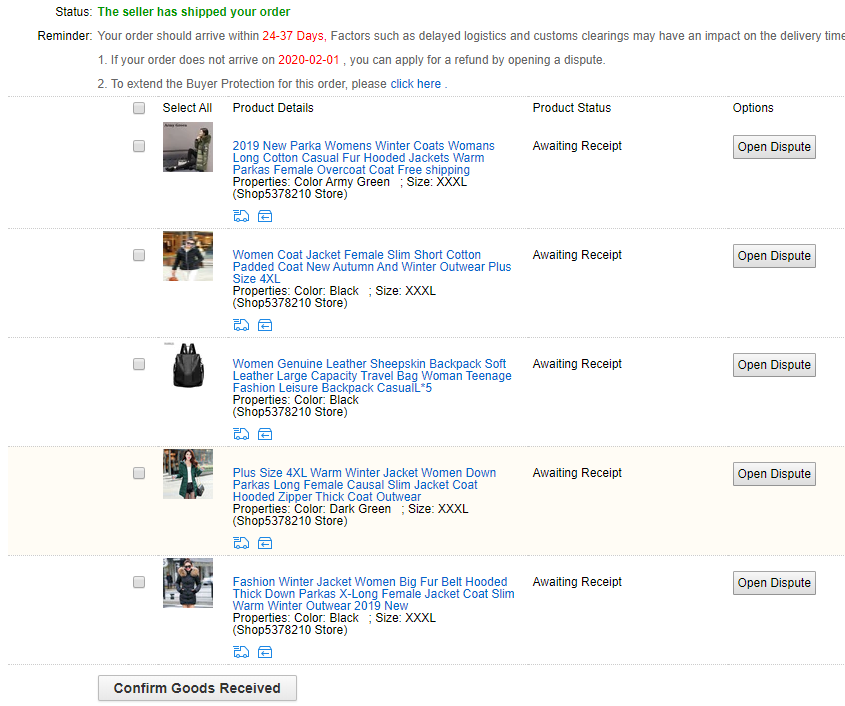Follow the 'click here' Buyer Protection link

415,84
